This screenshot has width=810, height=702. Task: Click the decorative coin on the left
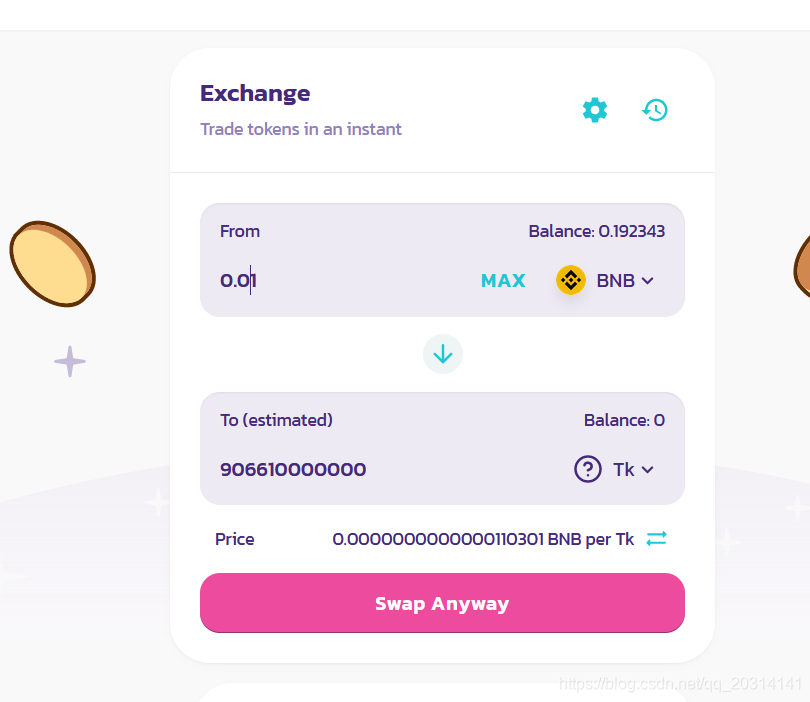point(53,264)
